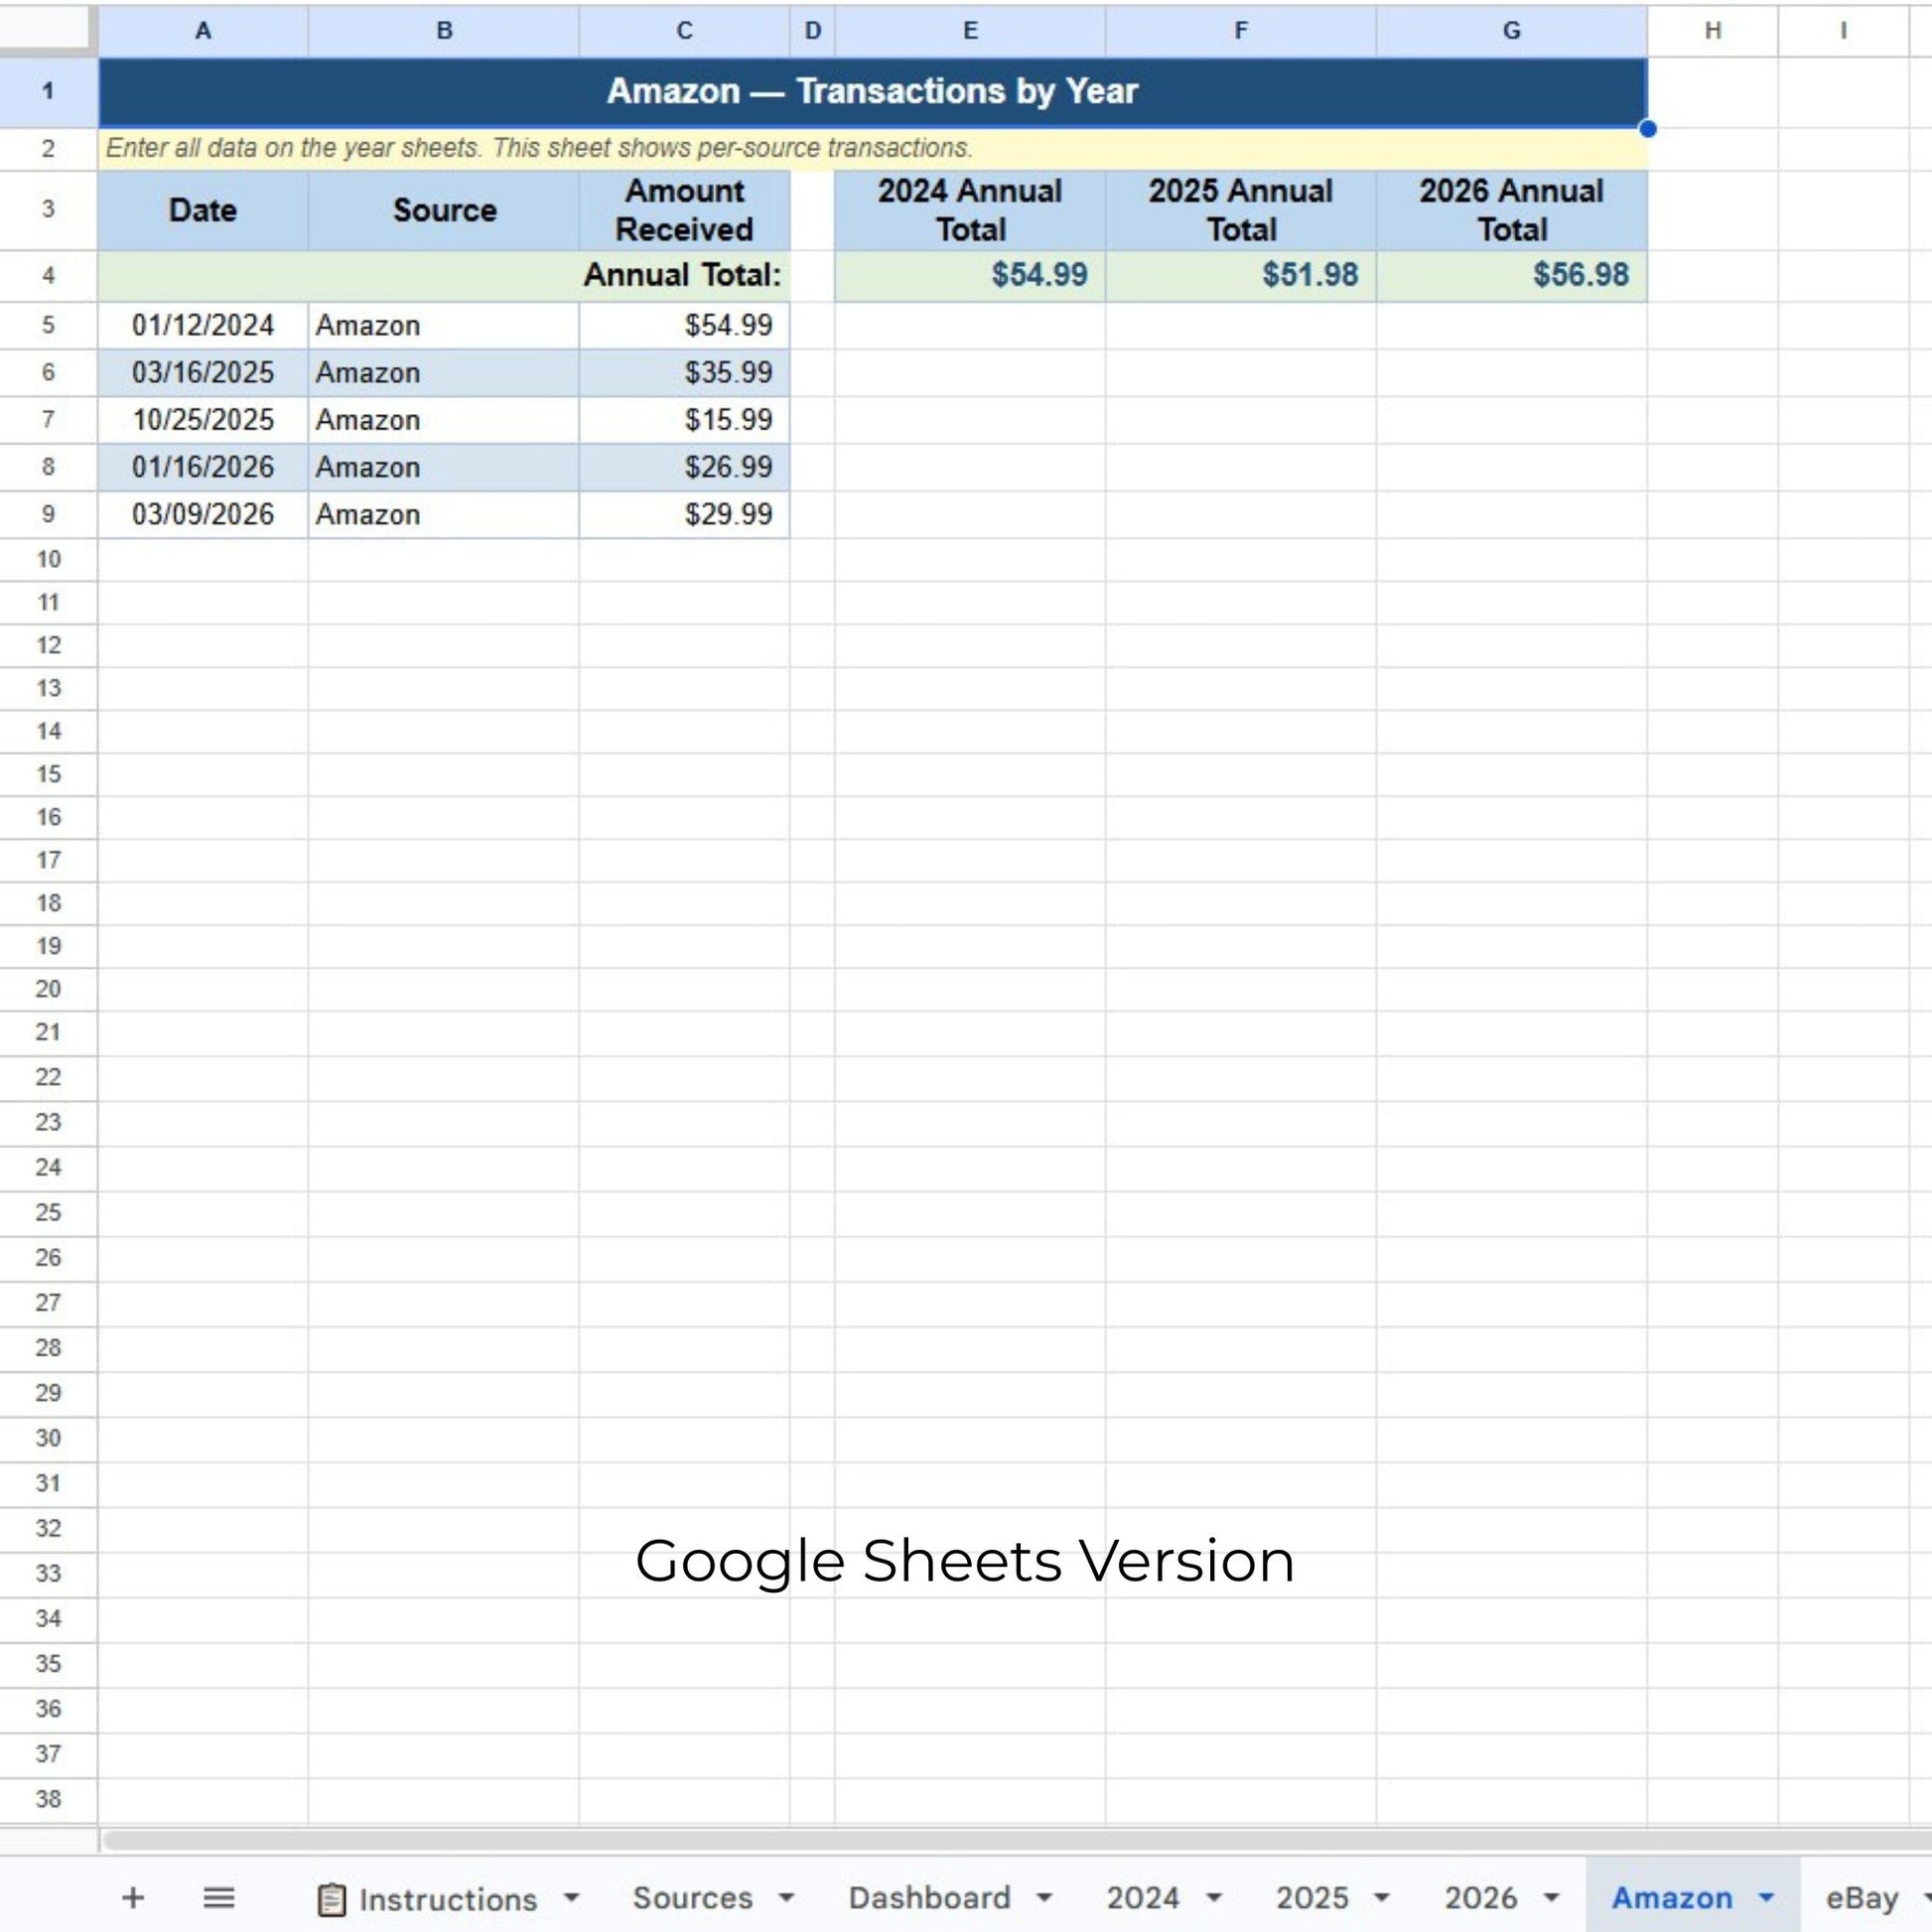Select column C header
Image resolution: width=1932 pixels, height=1932 pixels.
[684, 31]
